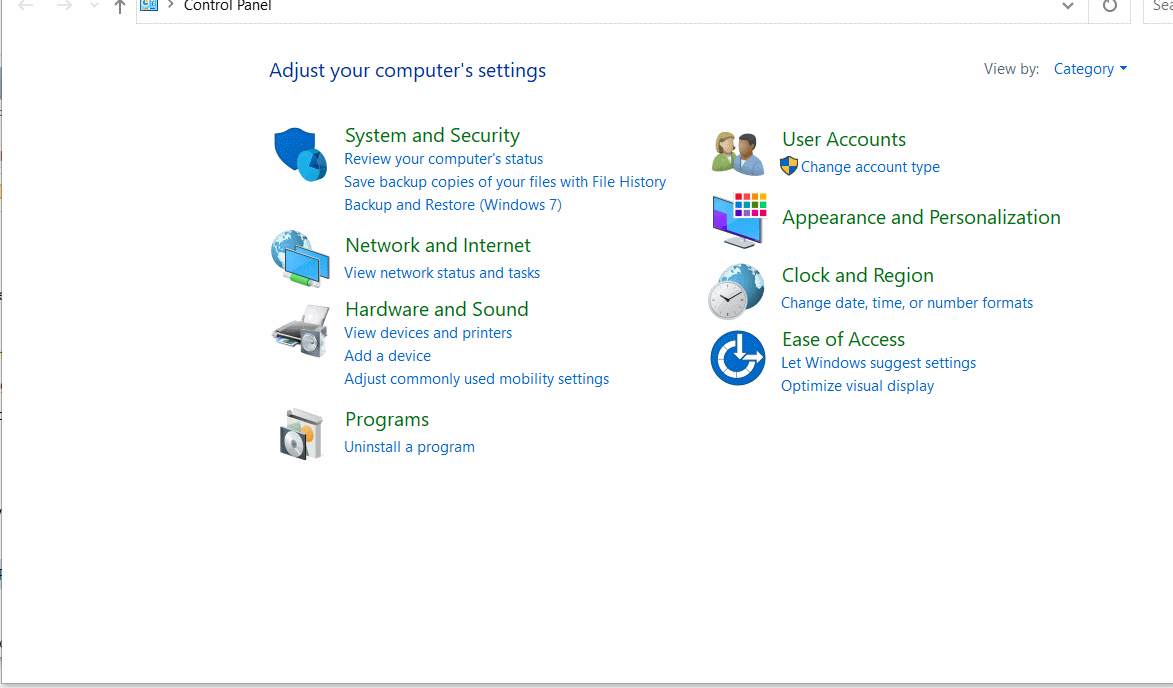Click the UAC shield beside Change account type
Viewport: 1173px width, 688px height.
[x=788, y=166]
